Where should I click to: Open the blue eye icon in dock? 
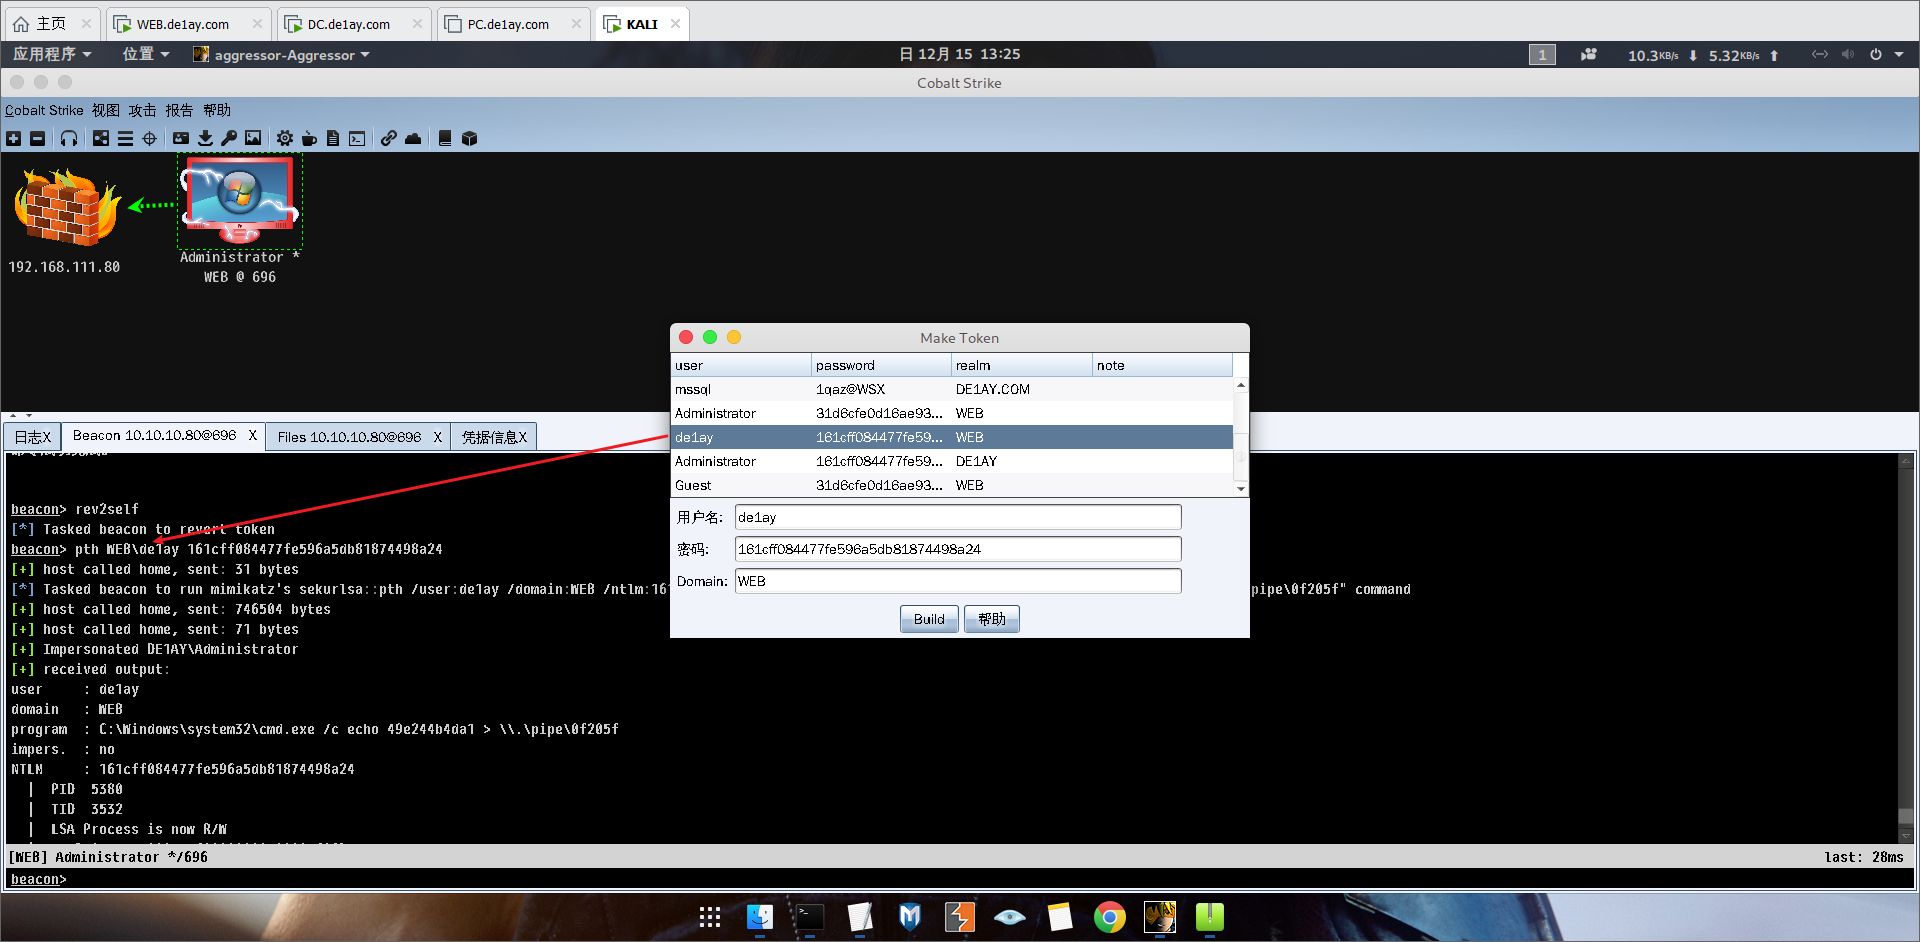[x=1010, y=917]
